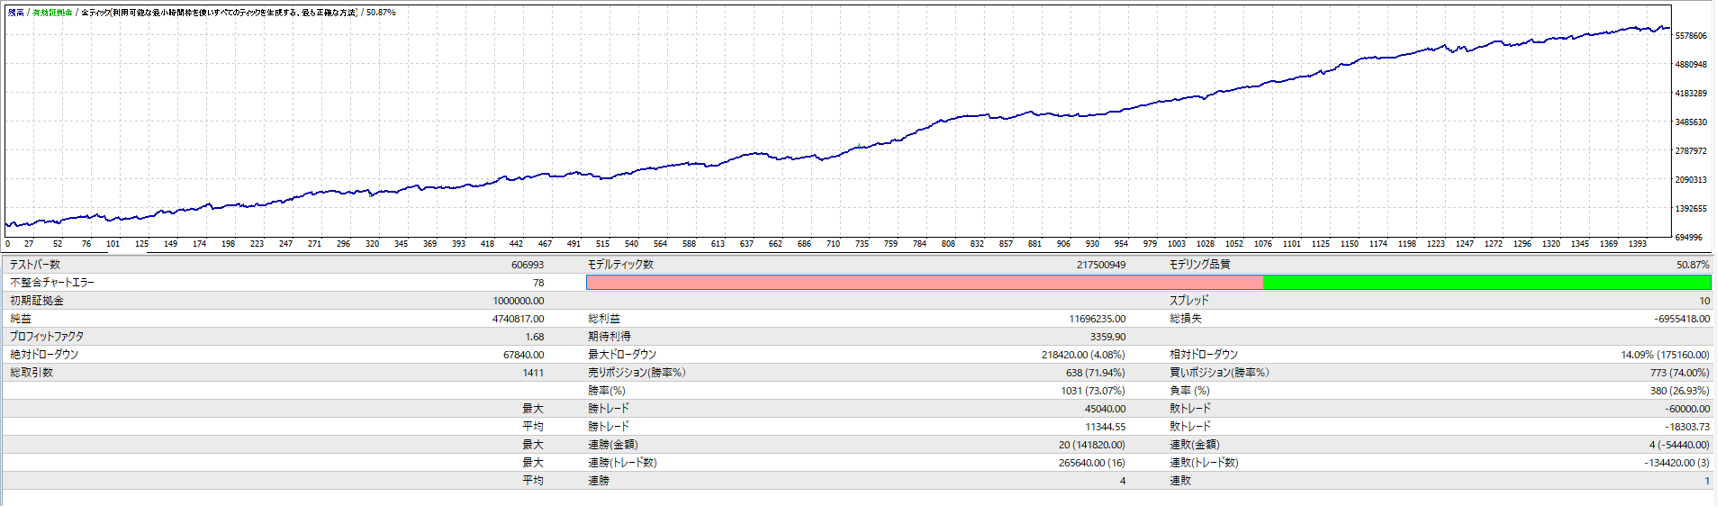Viewport: 1718px width, 508px height.
Task: Select the value 606993
Action: pos(527,265)
